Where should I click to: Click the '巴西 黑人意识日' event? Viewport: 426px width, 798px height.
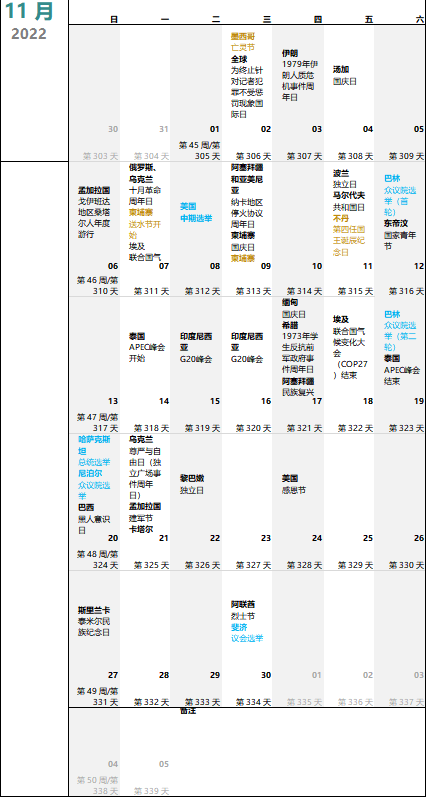(94, 519)
